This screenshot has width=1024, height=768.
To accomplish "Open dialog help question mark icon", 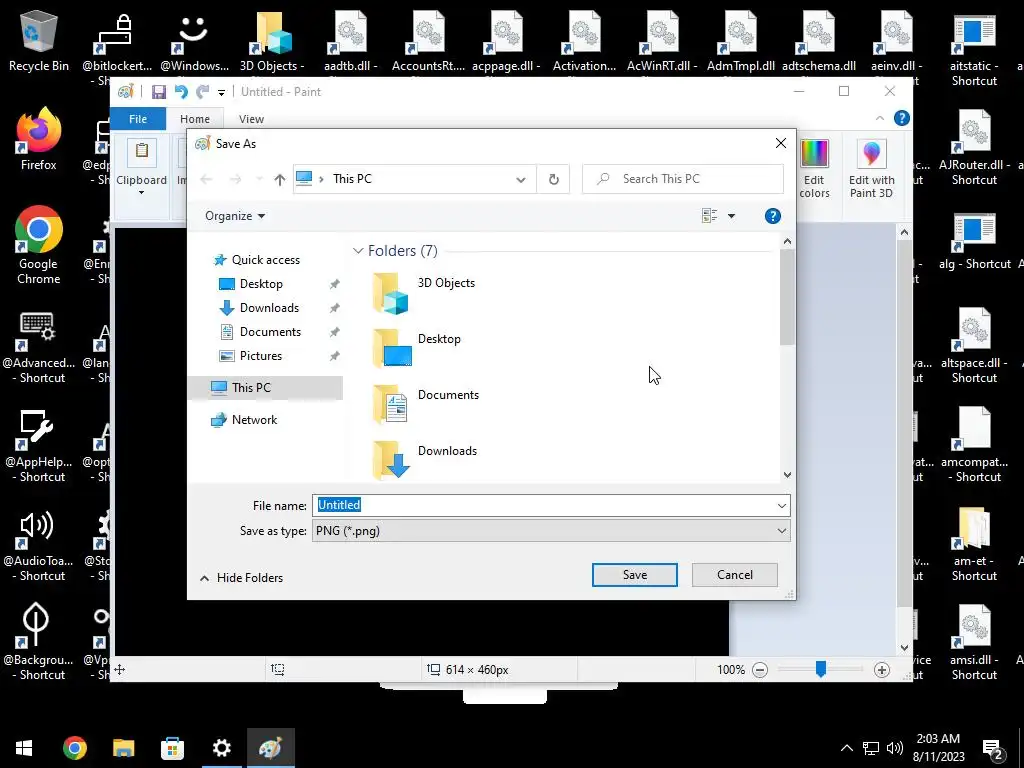I will (x=773, y=216).
